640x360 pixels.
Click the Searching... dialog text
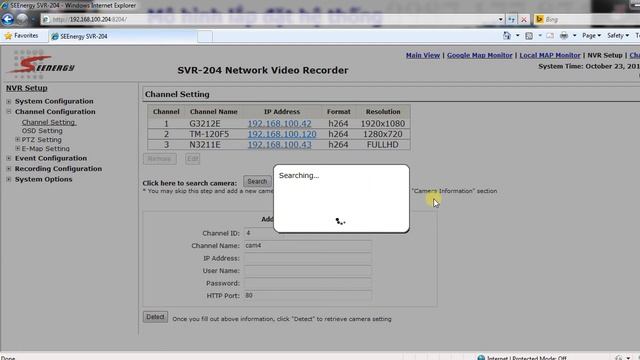[x=299, y=176]
